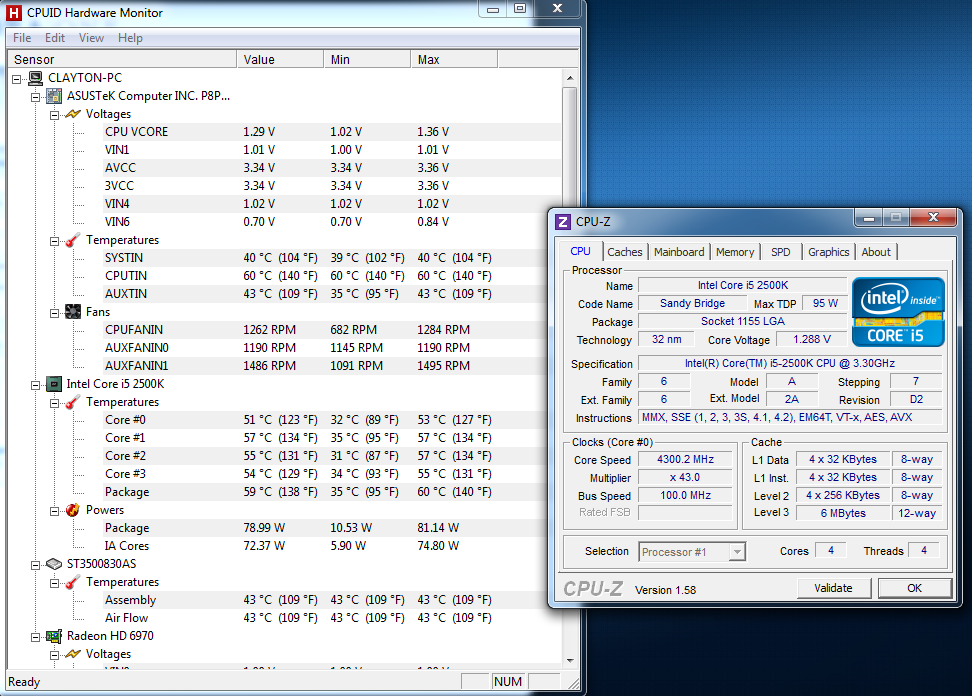The width and height of the screenshot is (973, 696).
Task: Click the Validate button in CPU-Z
Action: tap(833, 588)
